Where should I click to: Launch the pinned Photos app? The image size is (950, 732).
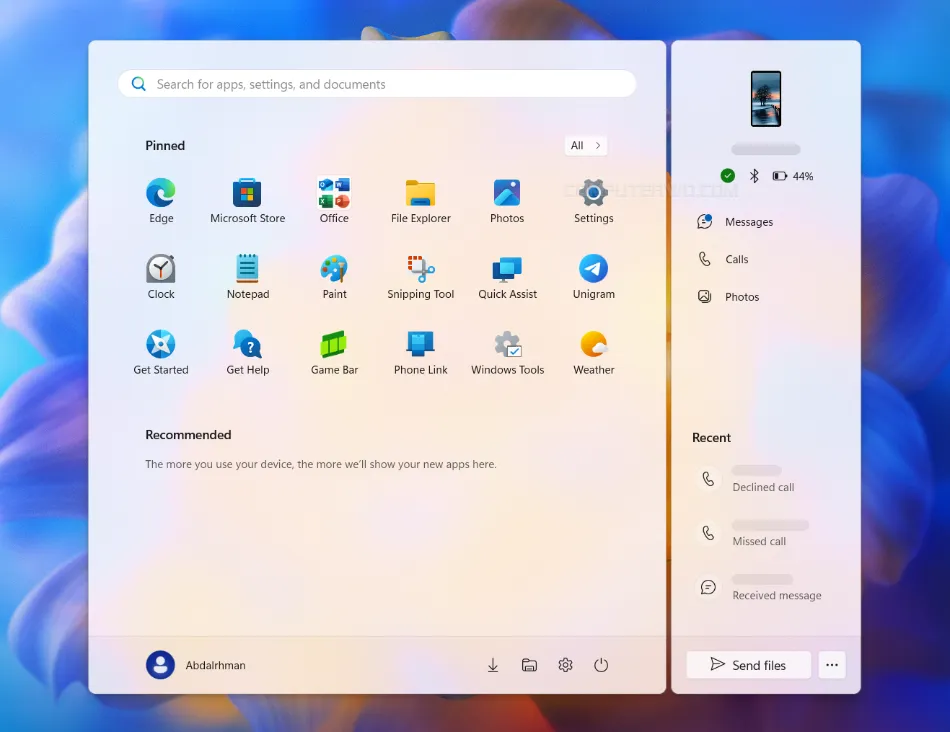(x=507, y=201)
